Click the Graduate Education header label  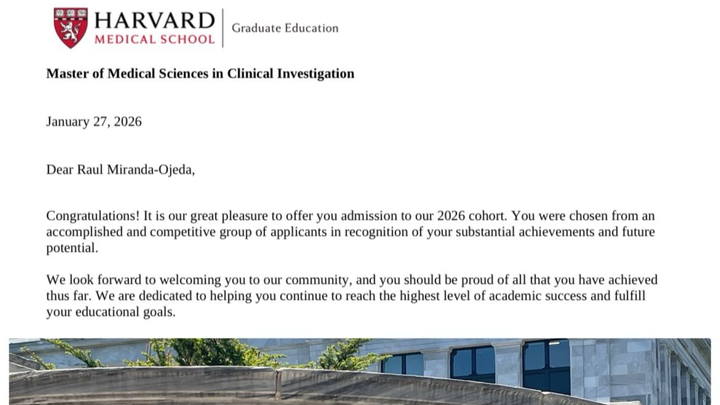[285, 28]
